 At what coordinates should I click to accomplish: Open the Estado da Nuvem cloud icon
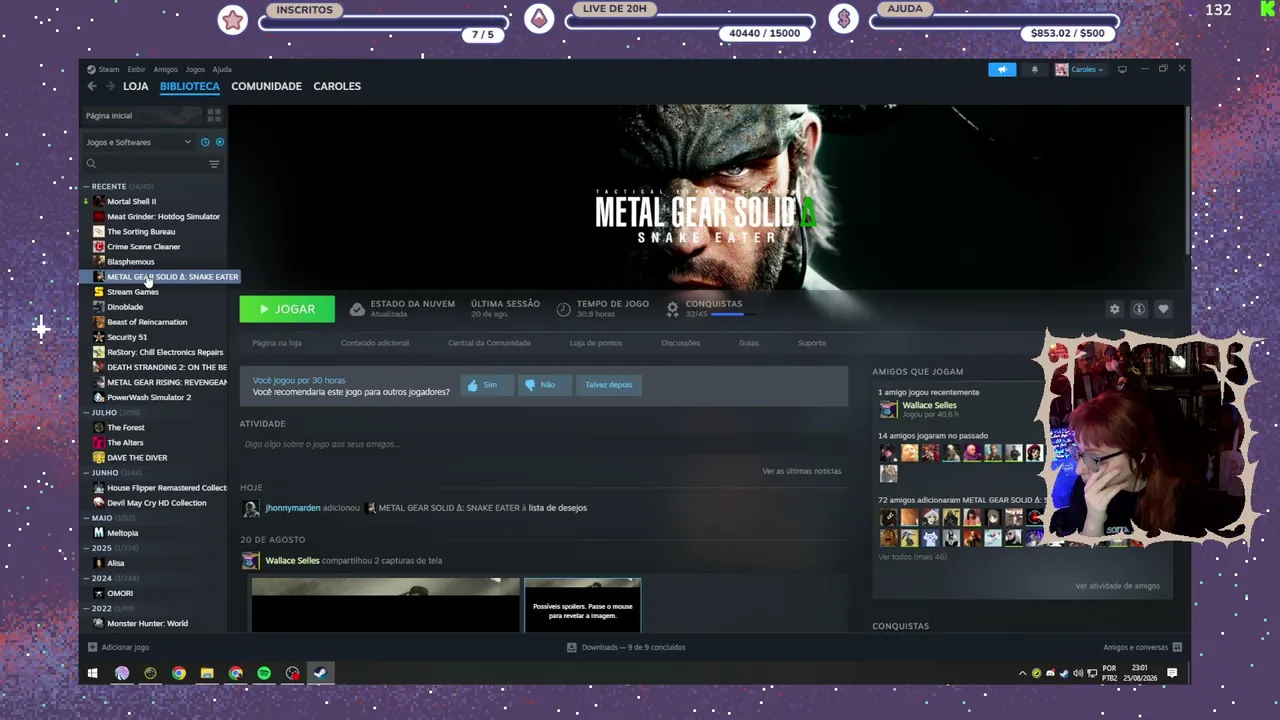pyautogui.click(x=357, y=309)
